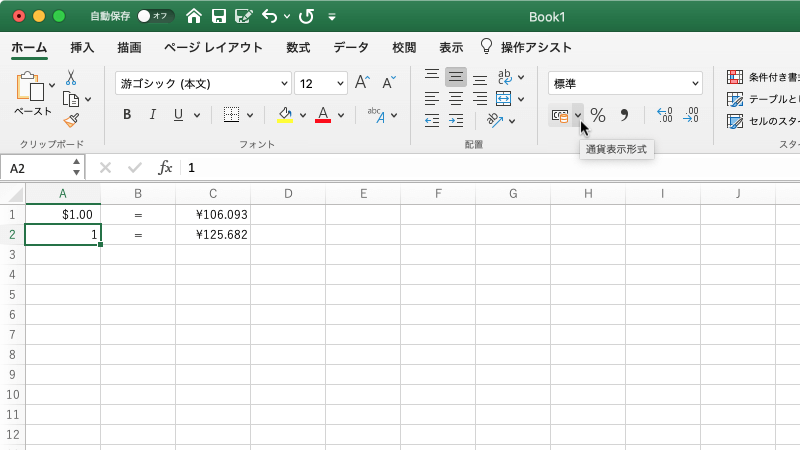Click the Save As edit icon
The width and height of the screenshot is (800, 450).
[x=243, y=16]
